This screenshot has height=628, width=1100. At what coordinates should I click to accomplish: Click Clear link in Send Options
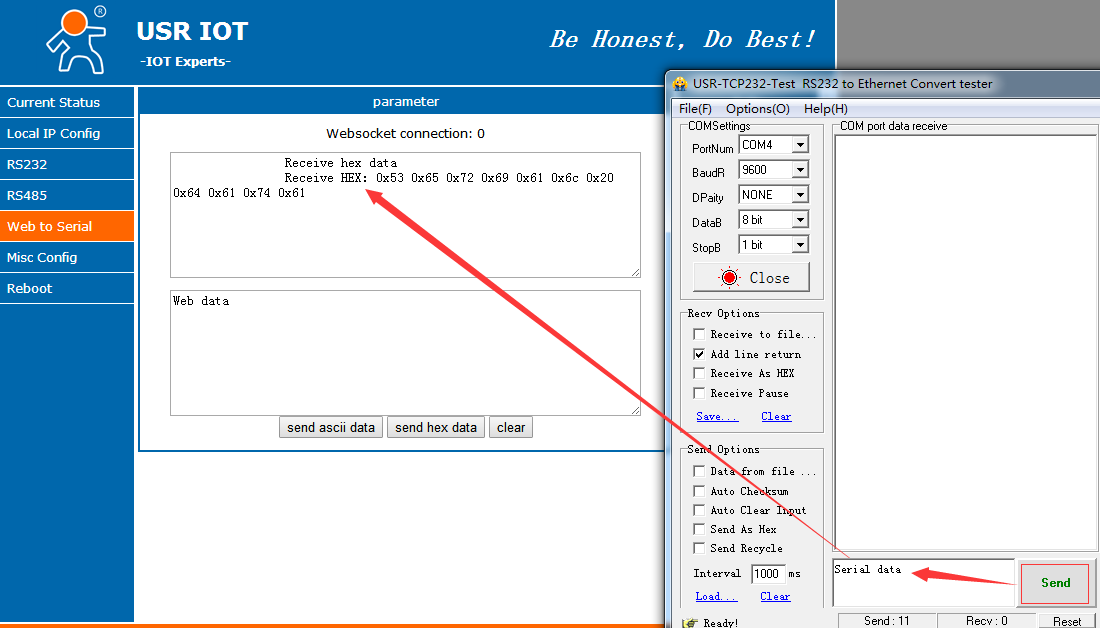(x=775, y=596)
